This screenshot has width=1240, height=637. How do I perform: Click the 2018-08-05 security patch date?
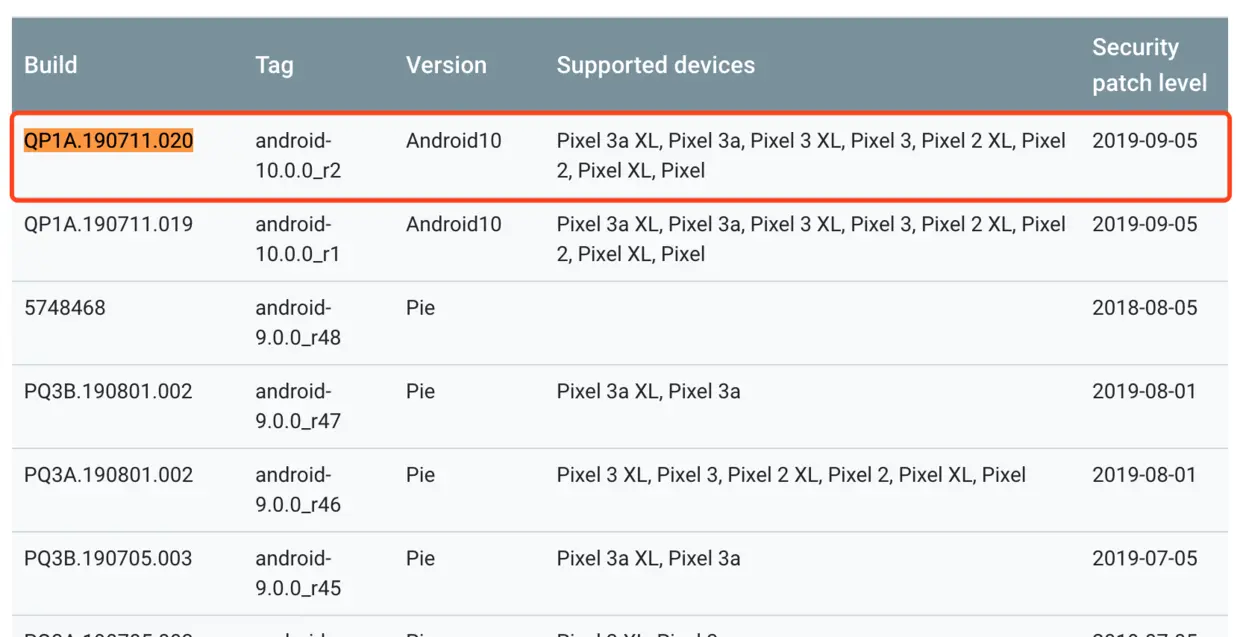point(1144,308)
